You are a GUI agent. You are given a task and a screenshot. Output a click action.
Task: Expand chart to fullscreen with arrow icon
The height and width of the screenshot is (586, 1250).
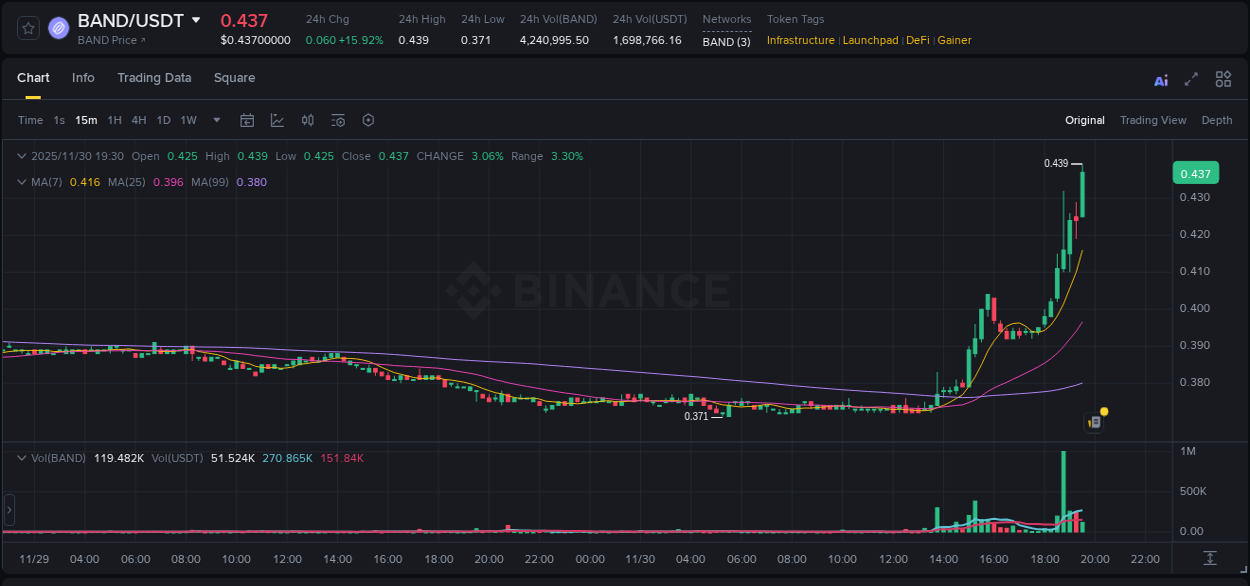[1192, 78]
